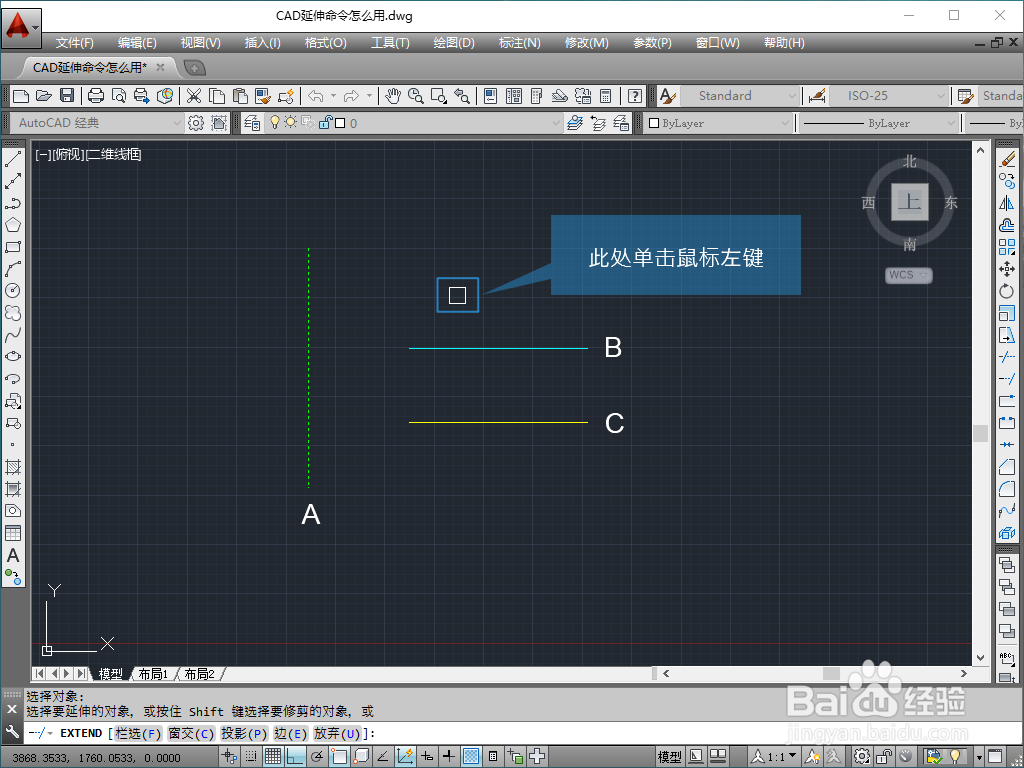Choose the 窗交(C) command option
The width and height of the screenshot is (1024, 768).
(x=191, y=733)
